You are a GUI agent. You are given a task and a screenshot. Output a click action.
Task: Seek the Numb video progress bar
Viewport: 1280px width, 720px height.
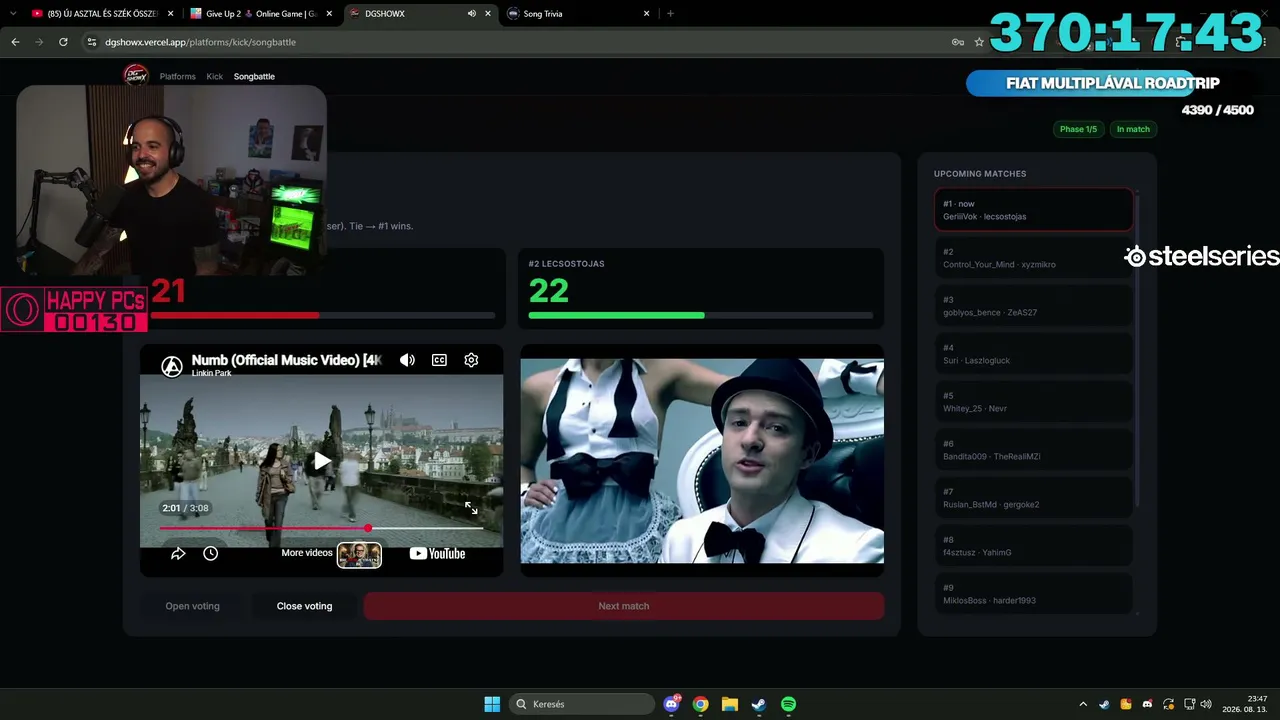click(x=321, y=528)
